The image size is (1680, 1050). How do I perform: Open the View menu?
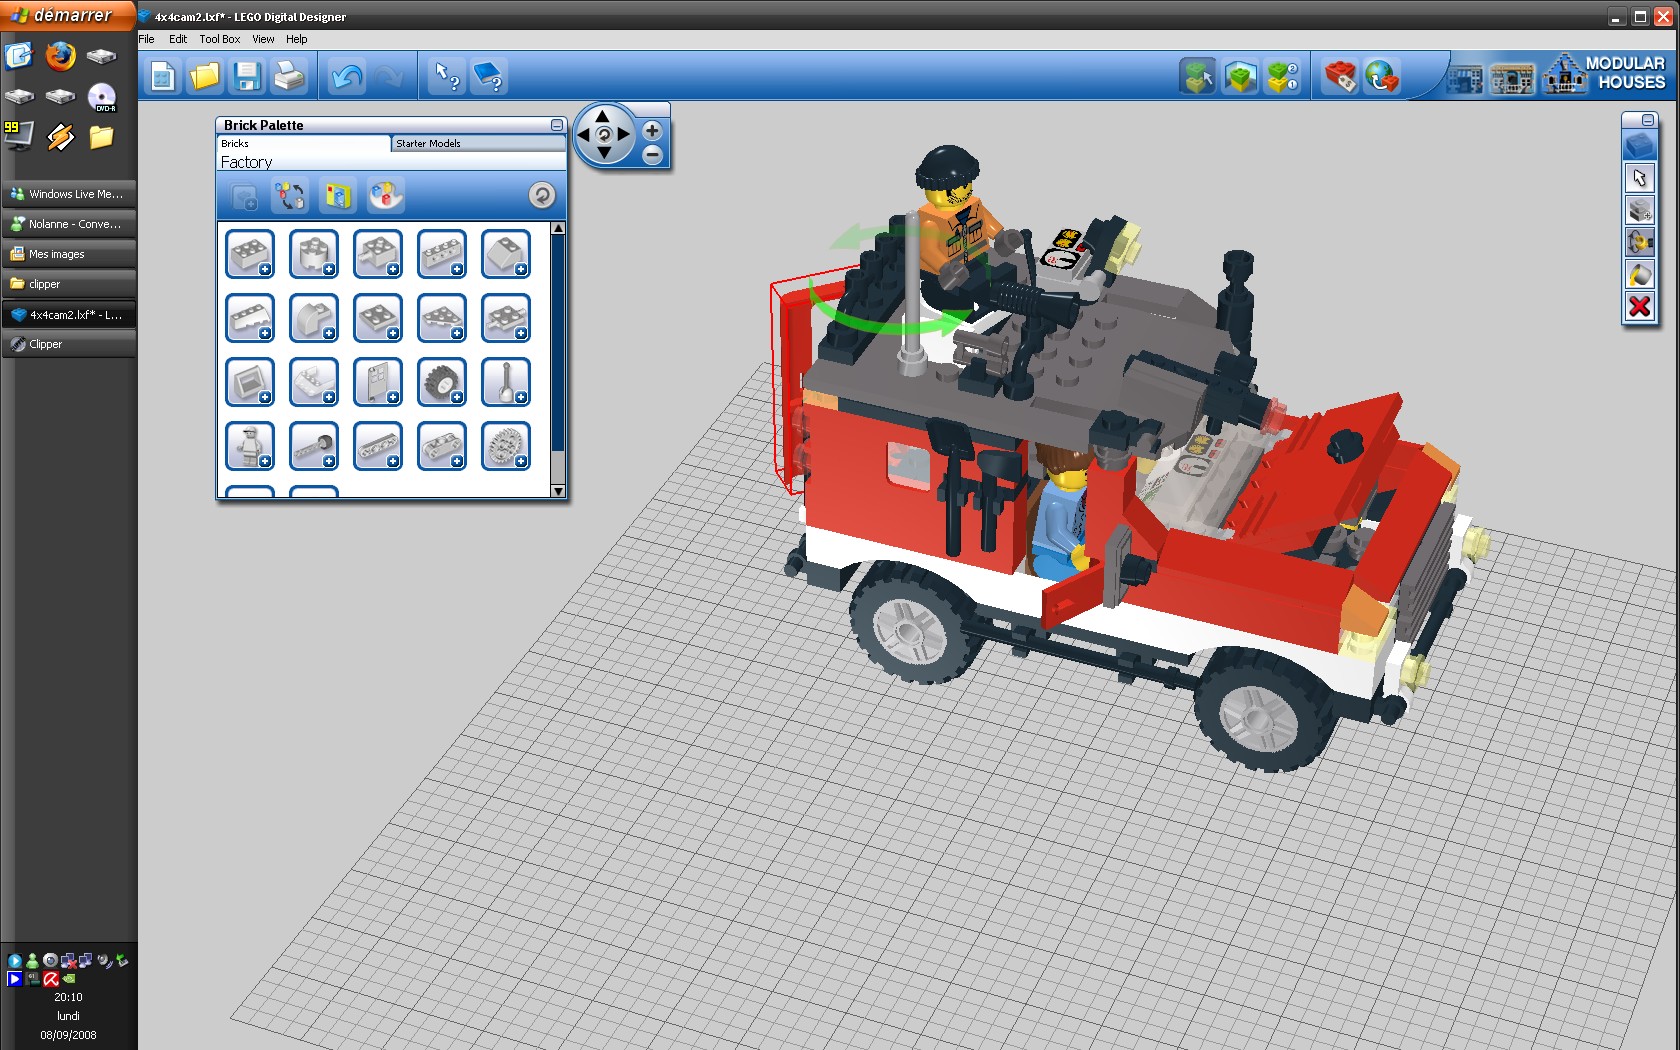pos(263,39)
